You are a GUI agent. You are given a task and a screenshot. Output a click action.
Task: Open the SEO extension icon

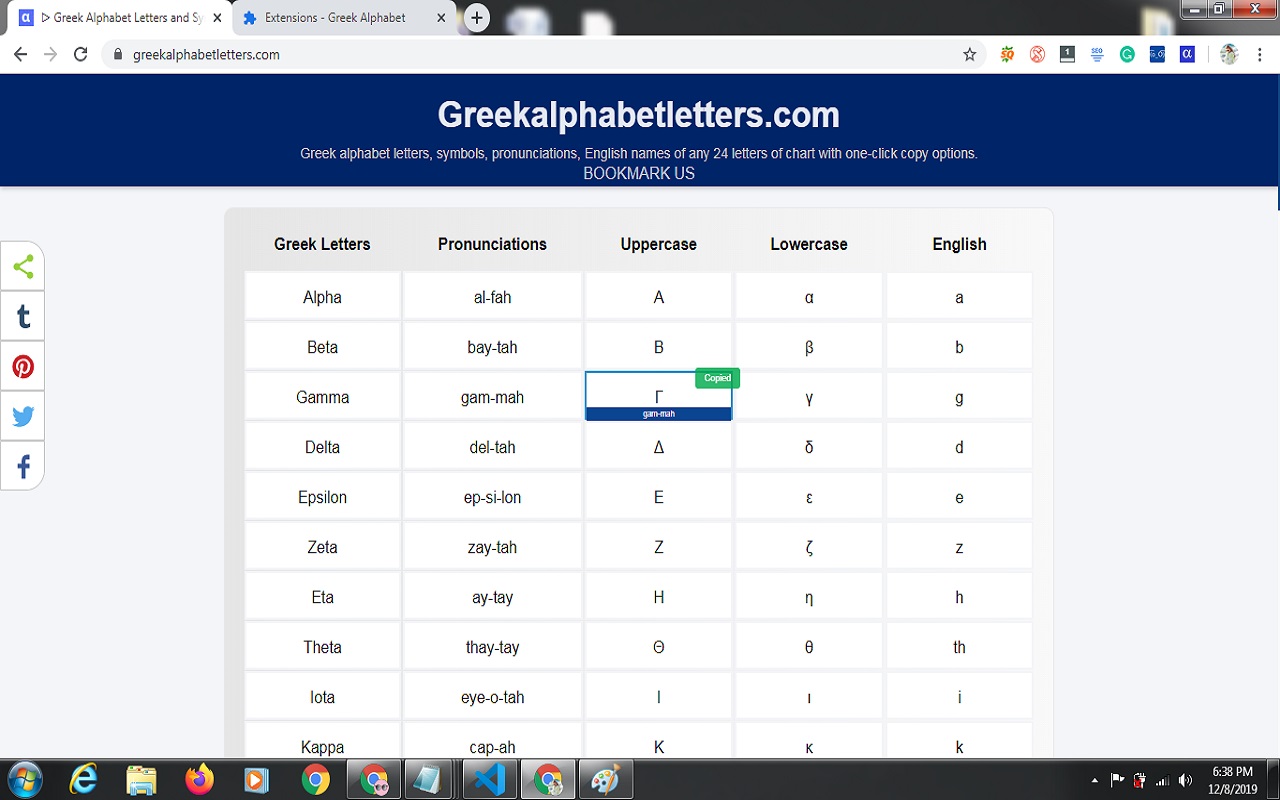(1097, 55)
